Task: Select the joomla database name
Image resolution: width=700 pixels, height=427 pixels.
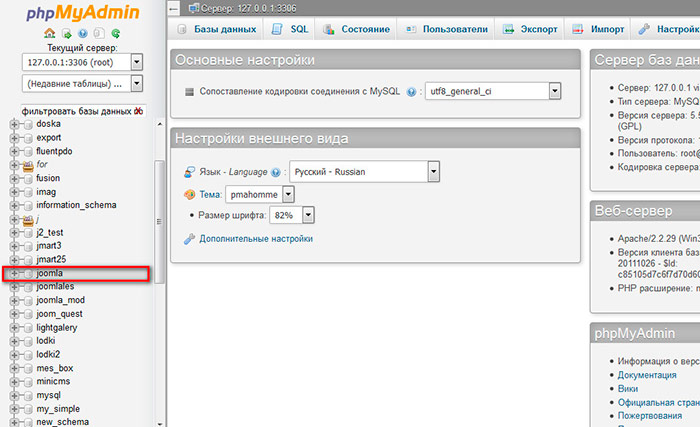Action: (50, 273)
